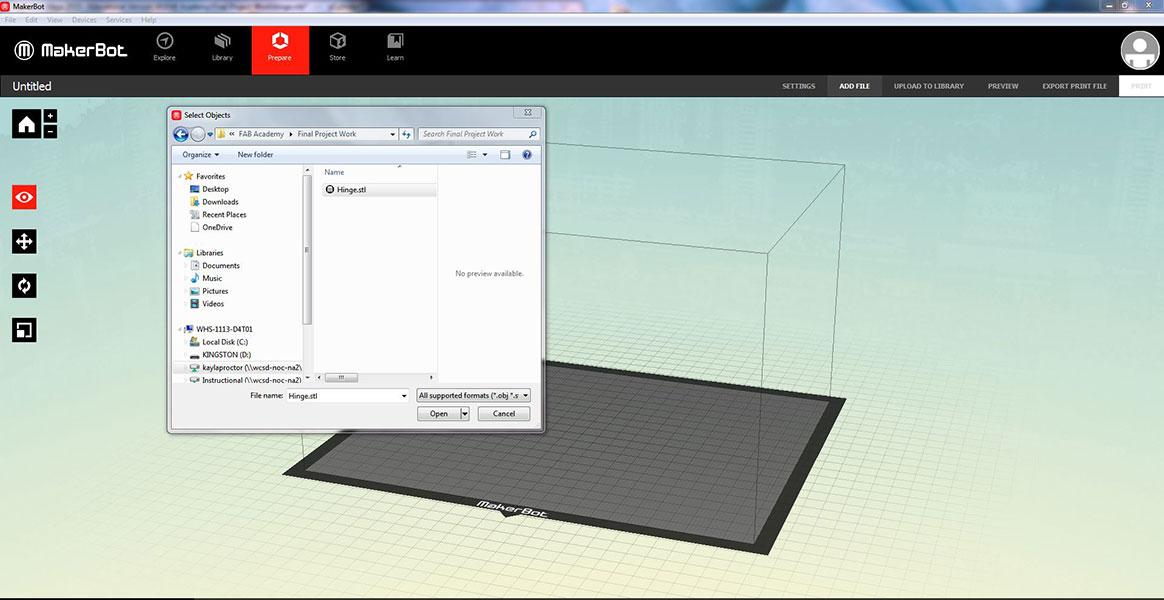Click the Name column header
Screen dimensions: 1164x600
tap(334, 172)
